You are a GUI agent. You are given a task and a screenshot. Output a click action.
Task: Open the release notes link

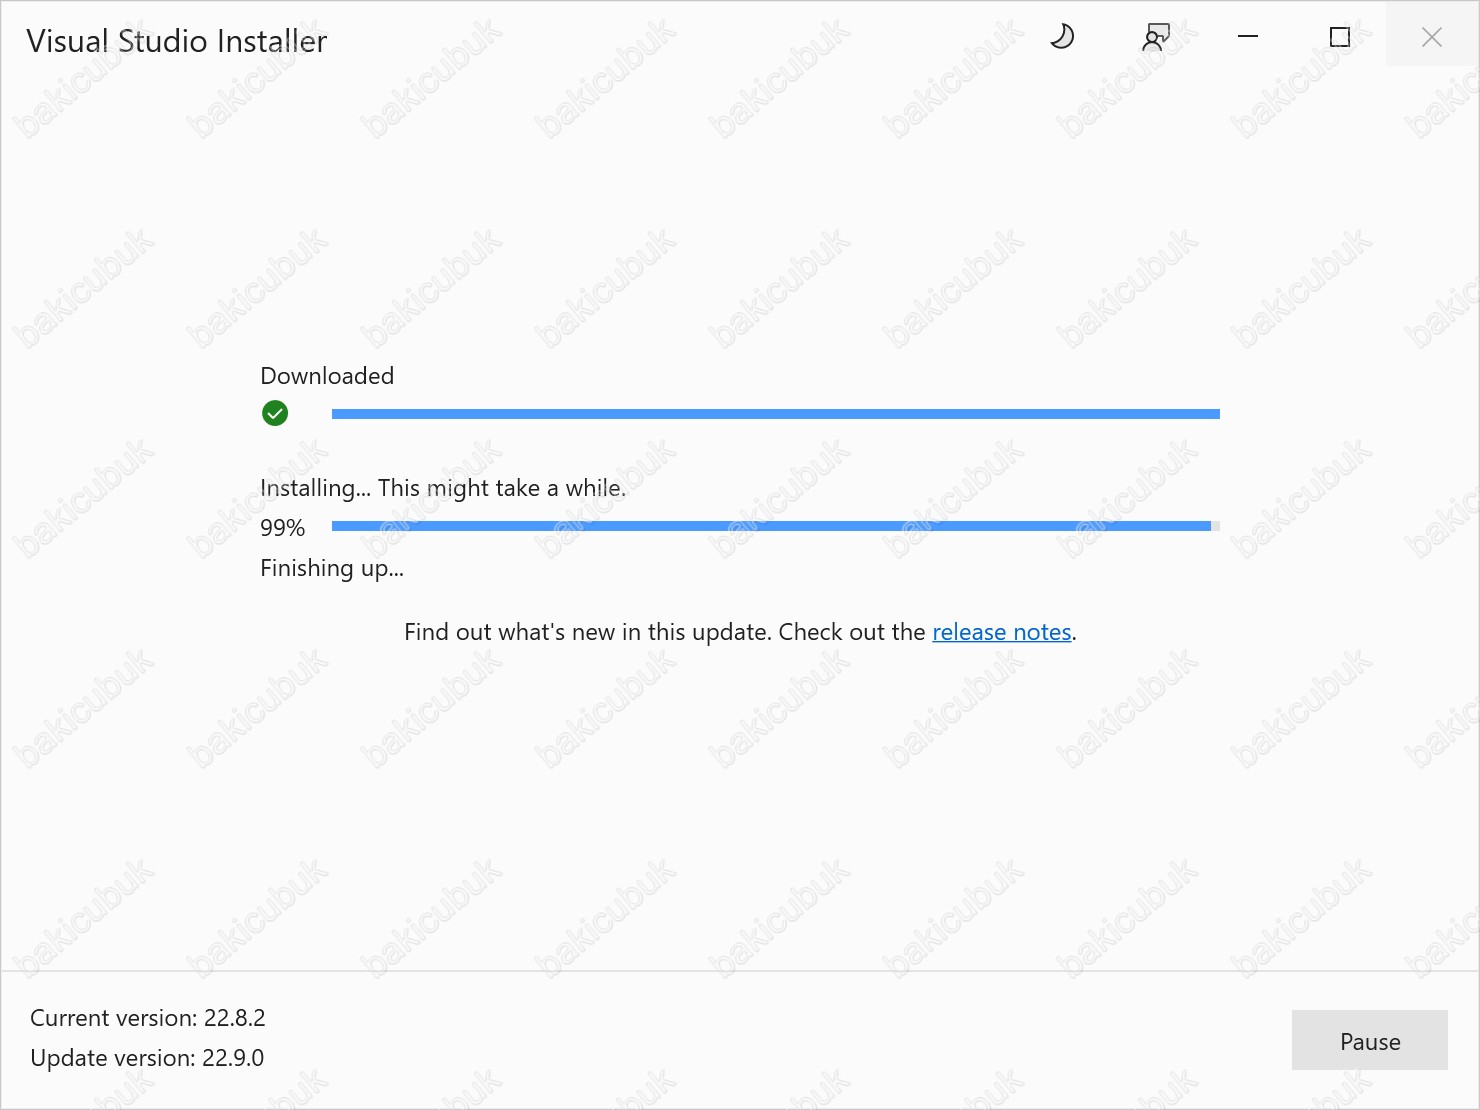coord(1002,632)
